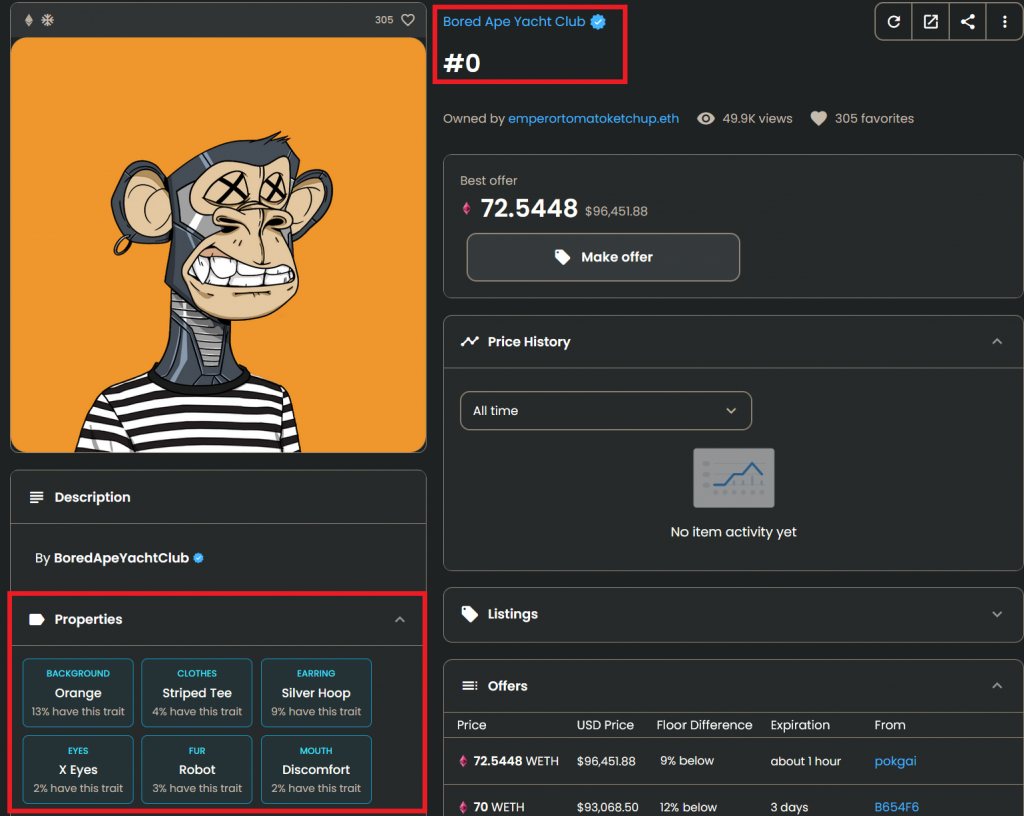
Task: Click the refresh metadata icon
Action: point(893,22)
